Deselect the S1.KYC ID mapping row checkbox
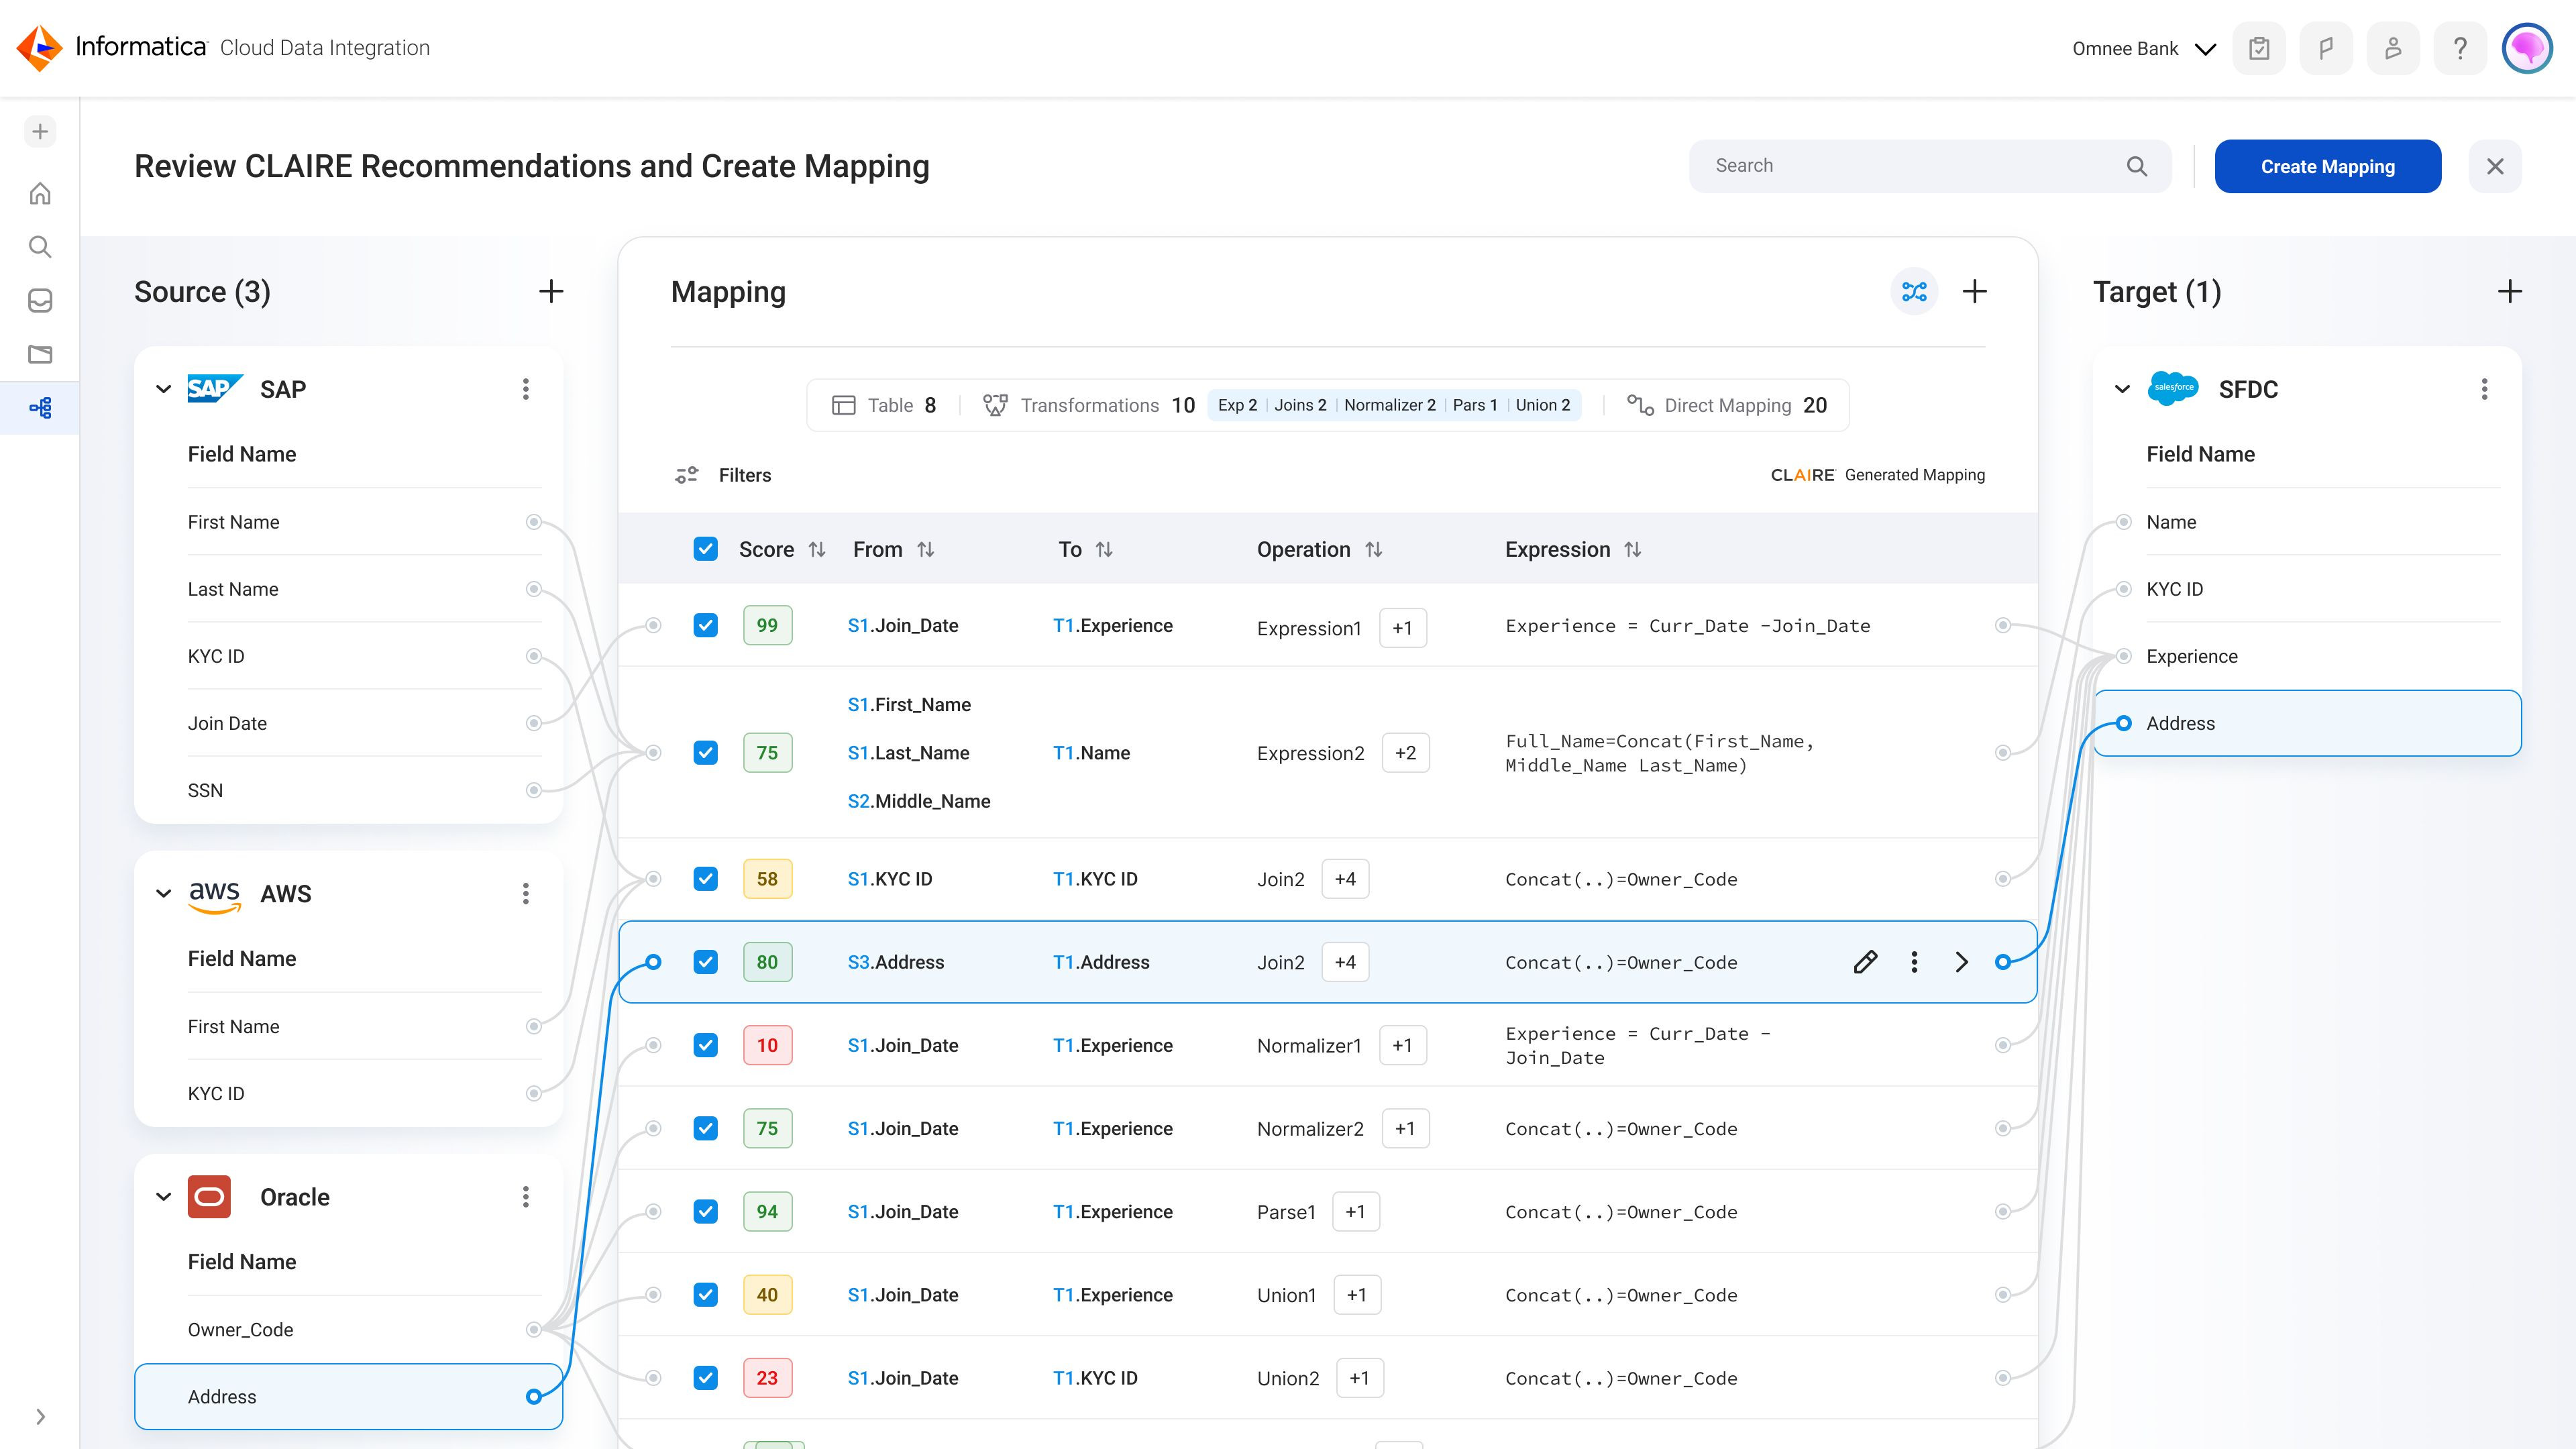 pos(705,878)
